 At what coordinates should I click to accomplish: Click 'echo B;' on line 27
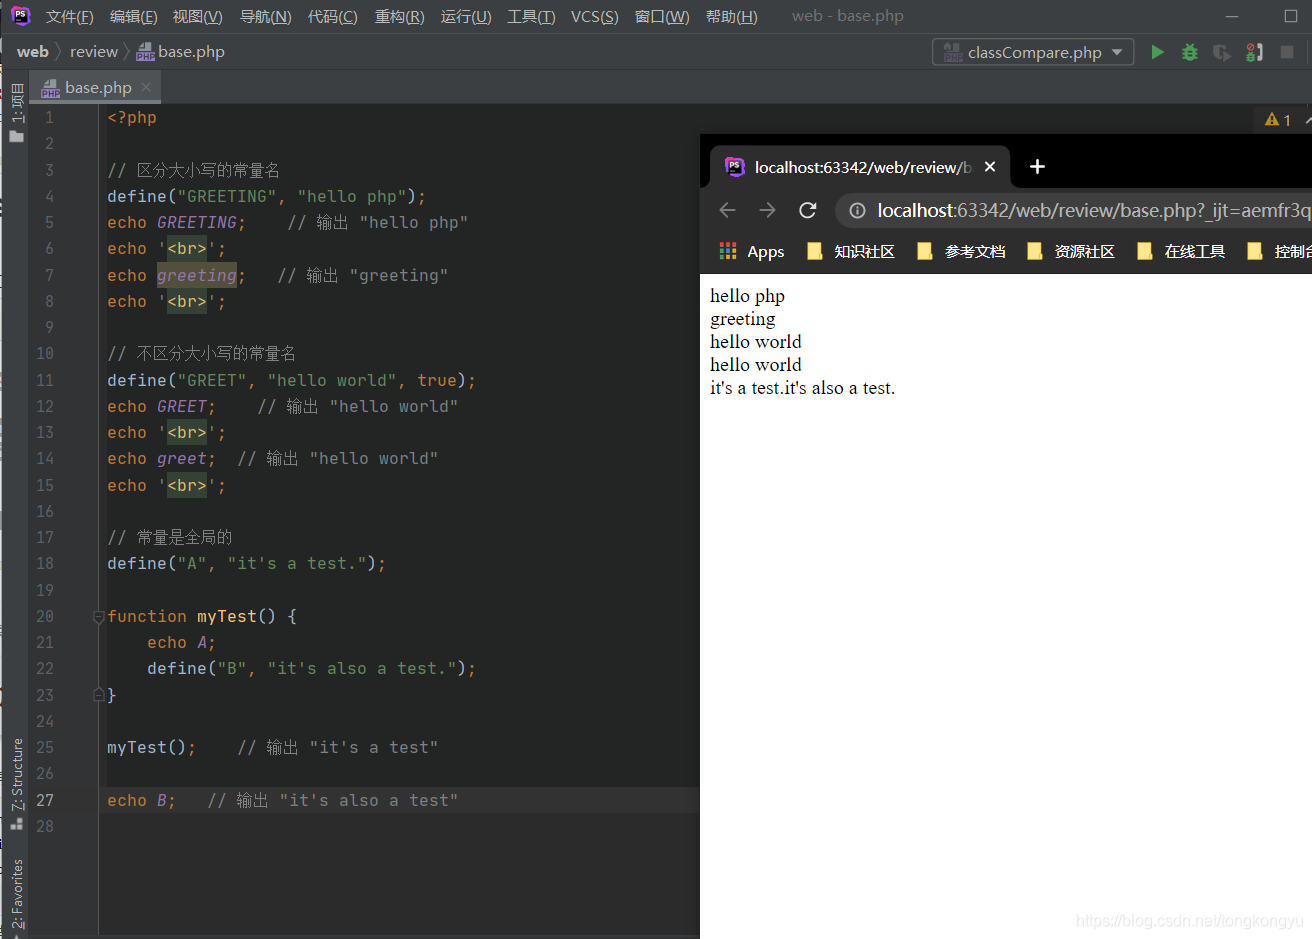tap(141, 800)
